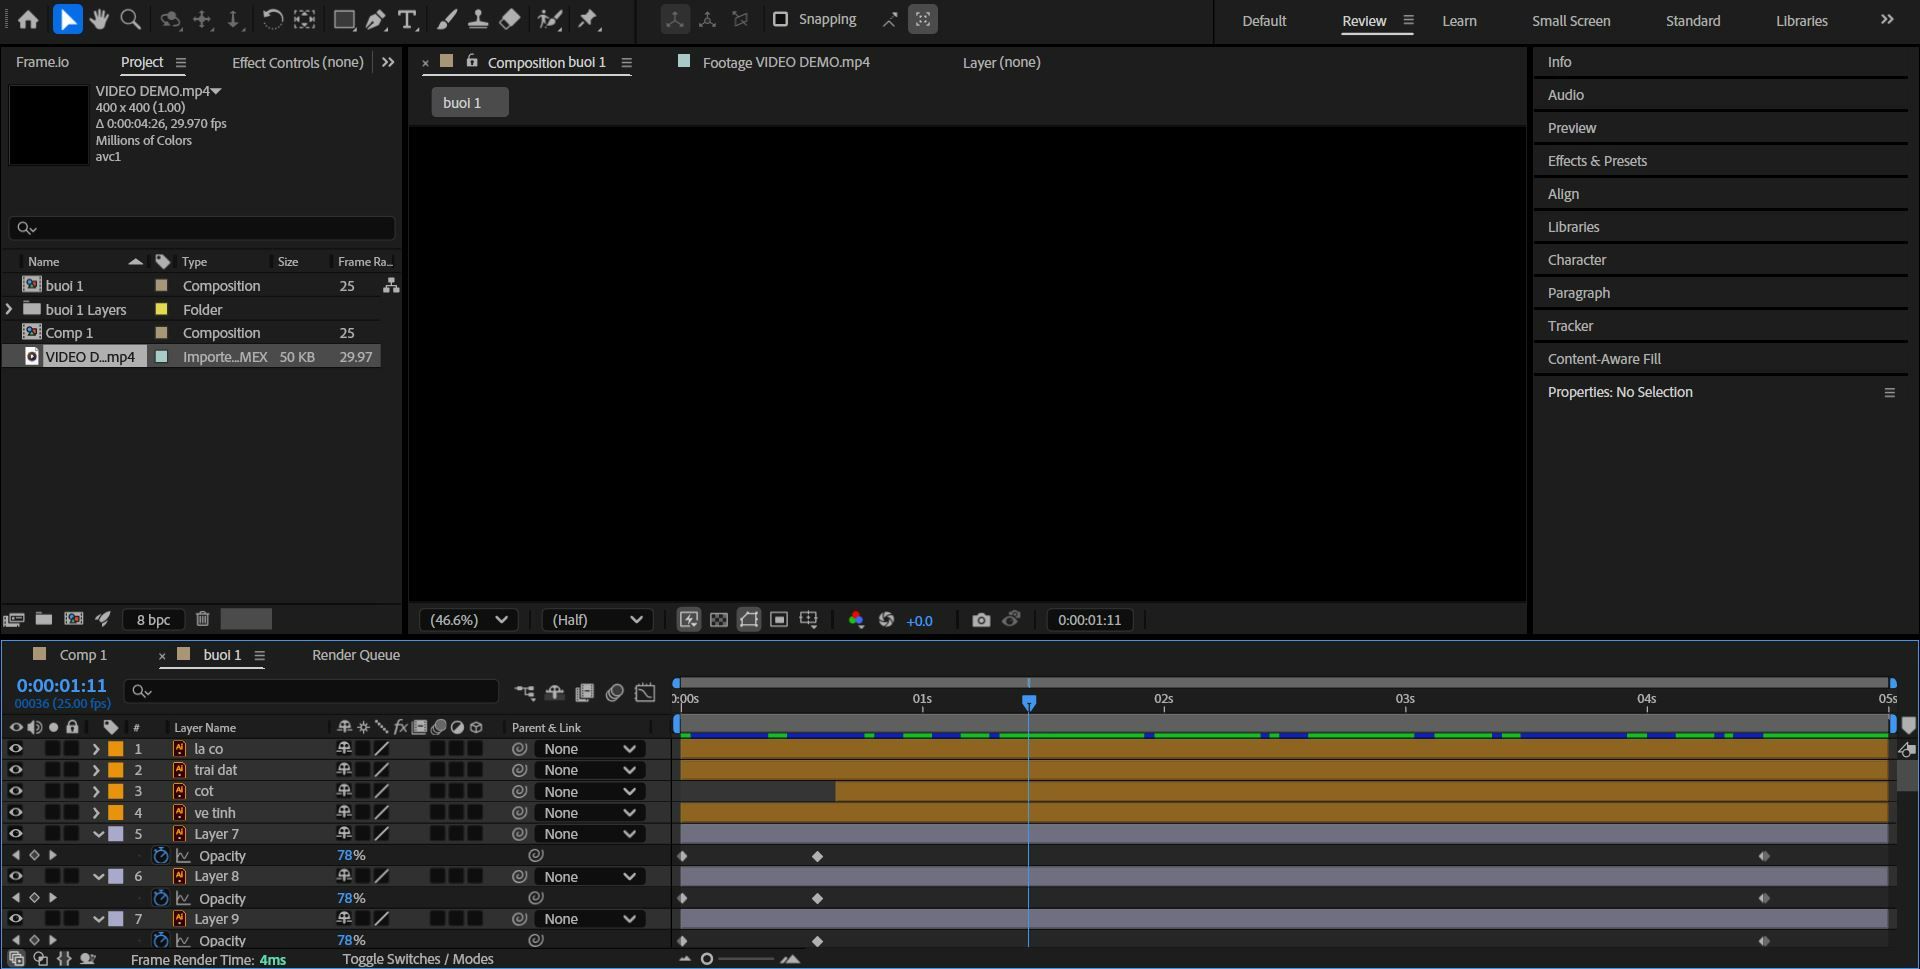This screenshot has width=1920, height=969.
Task: Switch to Learn workspace
Action: click(x=1459, y=21)
